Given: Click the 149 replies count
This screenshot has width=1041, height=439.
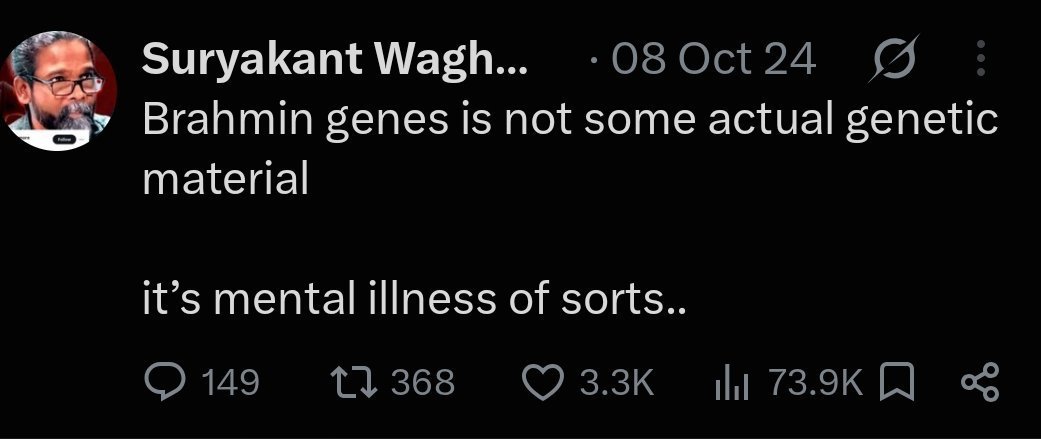Looking at the screenshot, I should pyautogui.click(x=230, y=383).
